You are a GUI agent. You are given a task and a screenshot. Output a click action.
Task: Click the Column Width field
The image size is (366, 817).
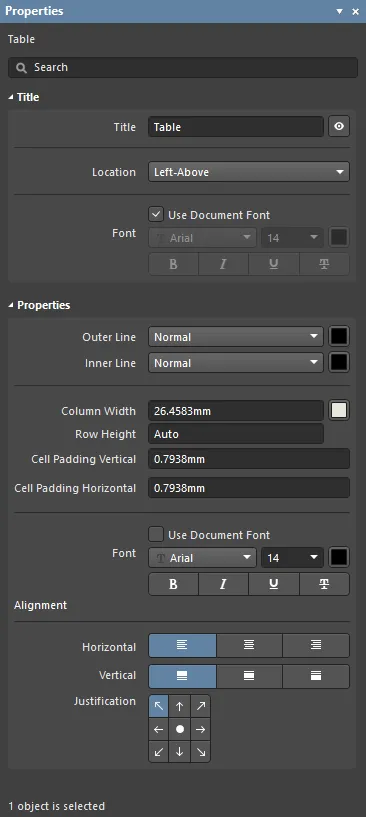tap(236, 411)
